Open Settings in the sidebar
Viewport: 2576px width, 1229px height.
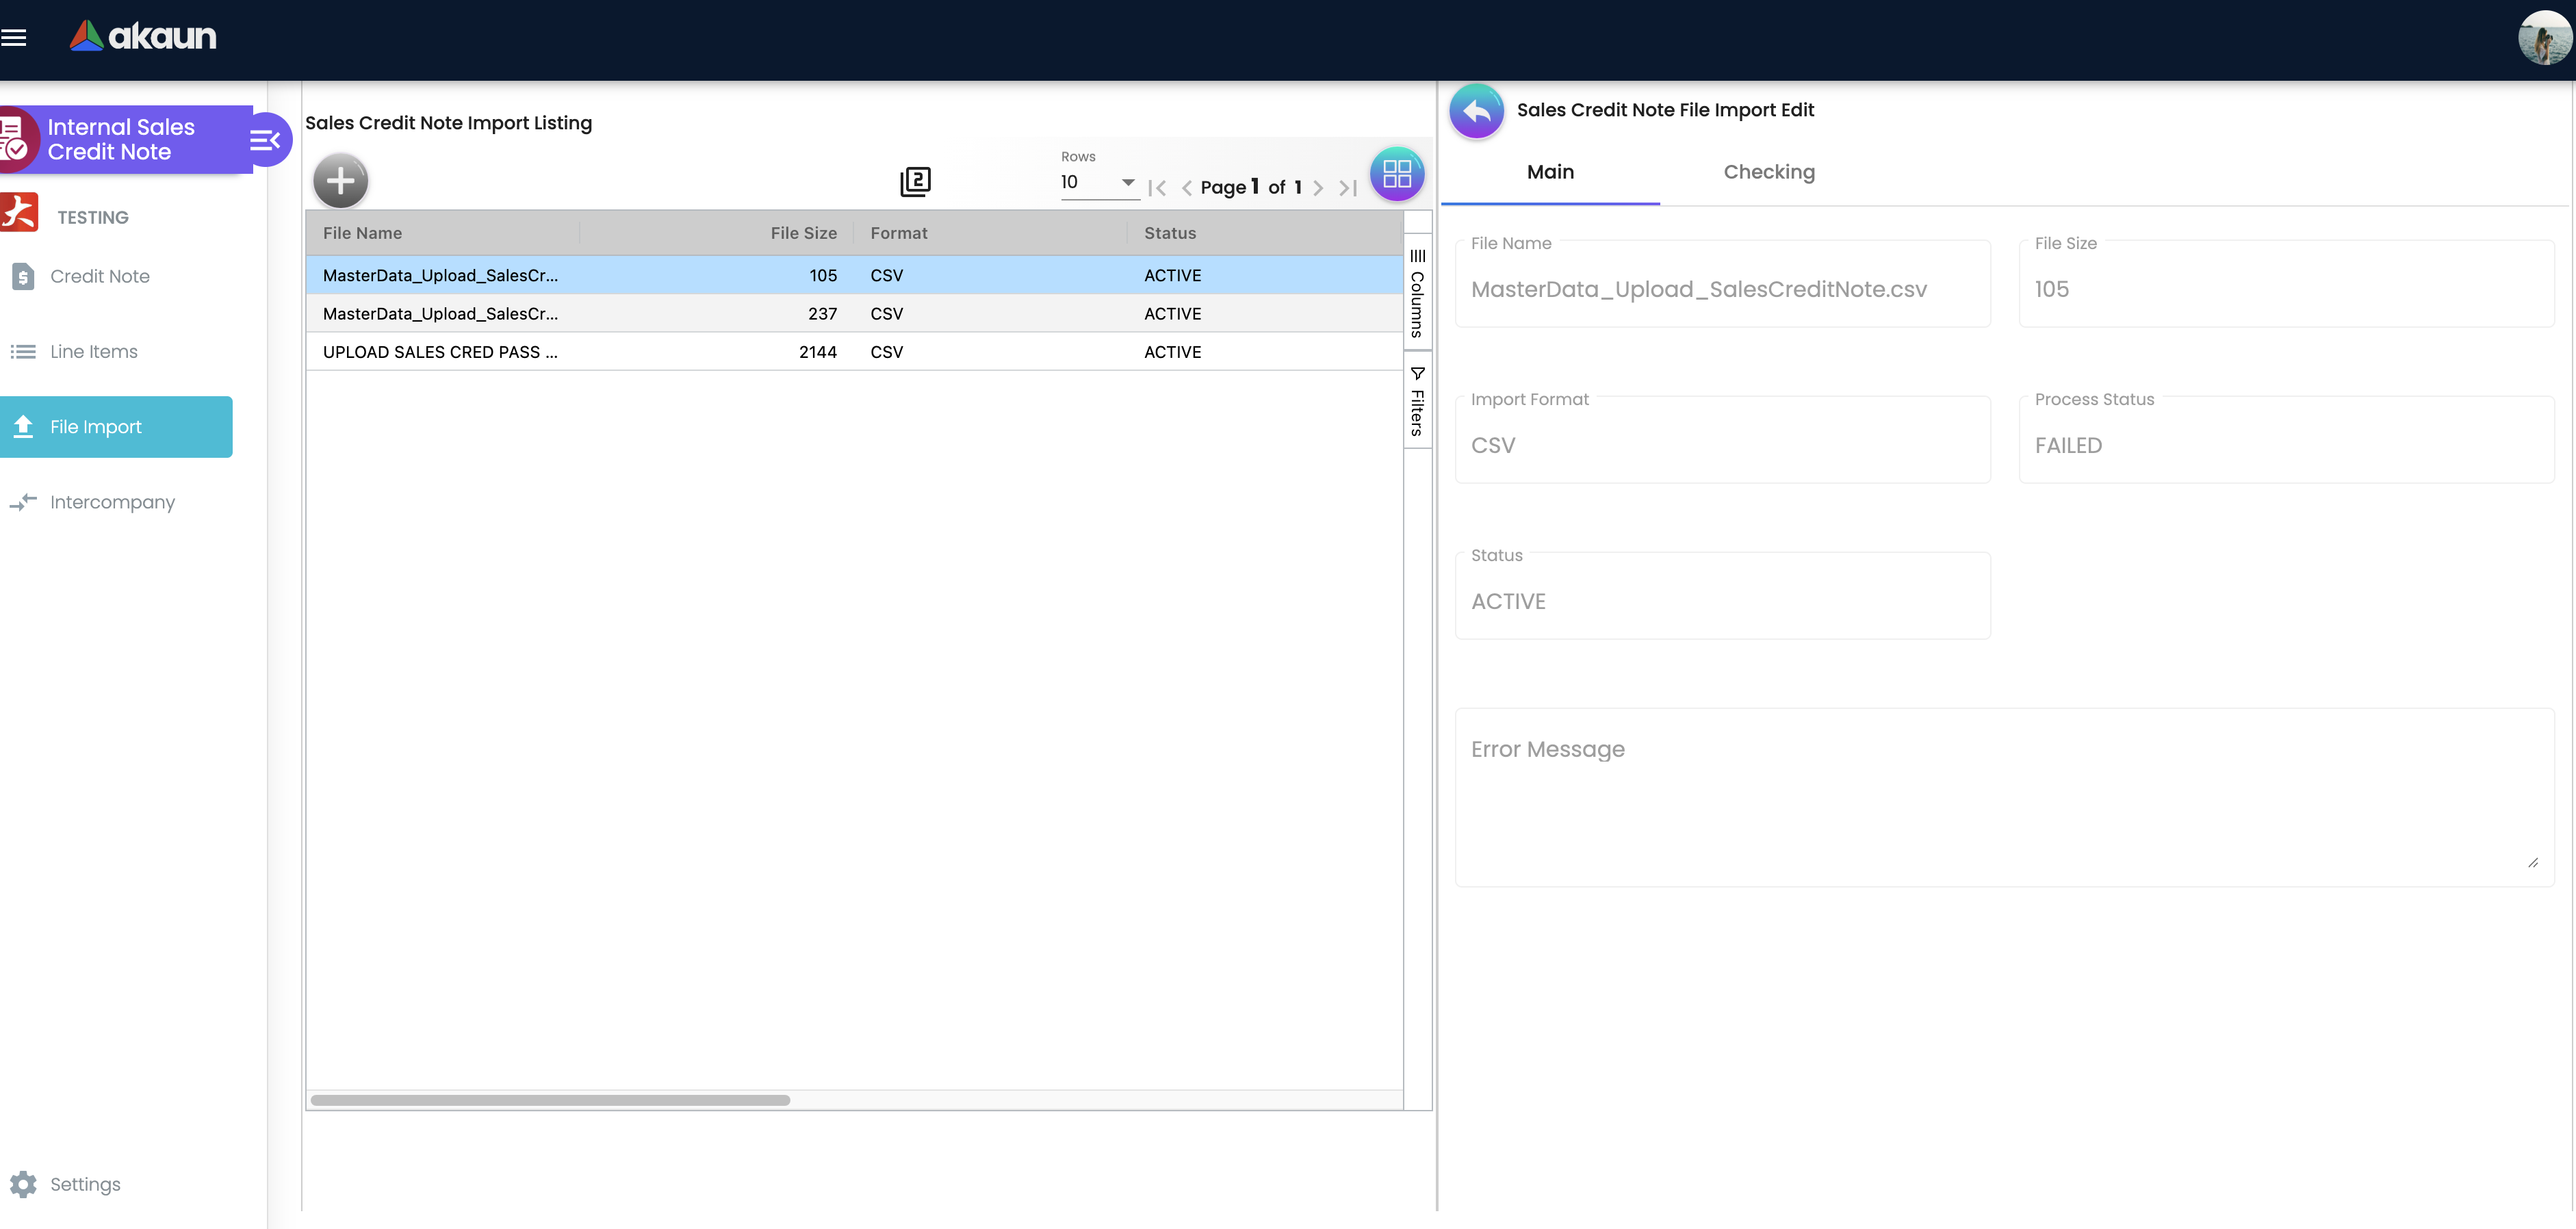[85, 1184]
